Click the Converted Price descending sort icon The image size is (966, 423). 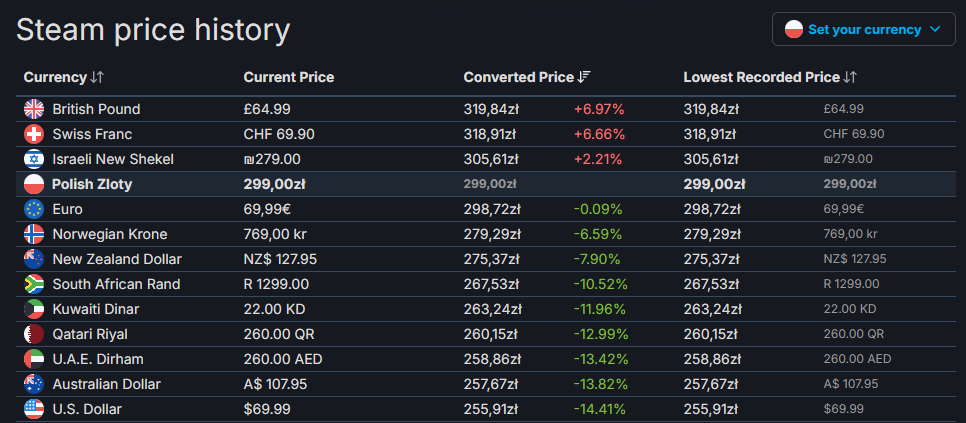coord(584,78)
